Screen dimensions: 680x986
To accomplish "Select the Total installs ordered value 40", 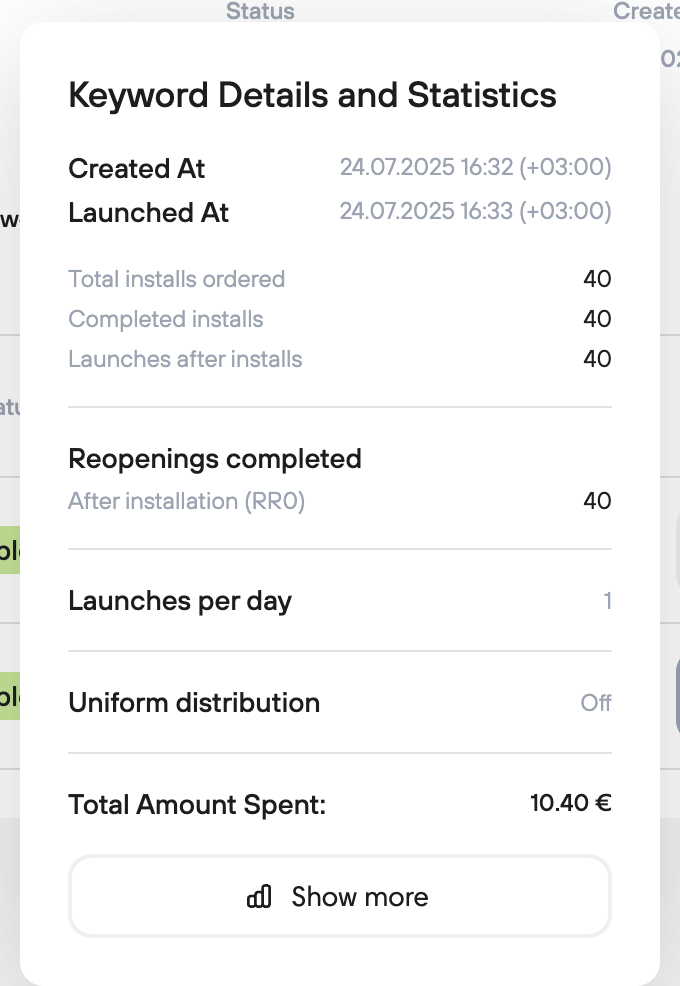I will pyautogui.click(x=597, y=279).
